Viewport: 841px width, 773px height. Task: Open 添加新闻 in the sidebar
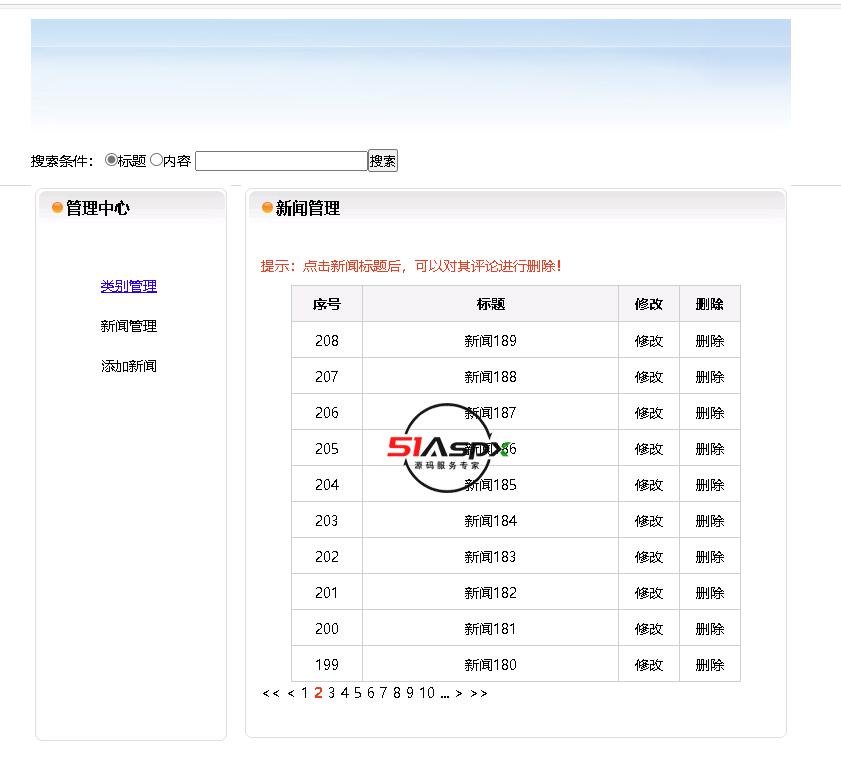(128, 366)
